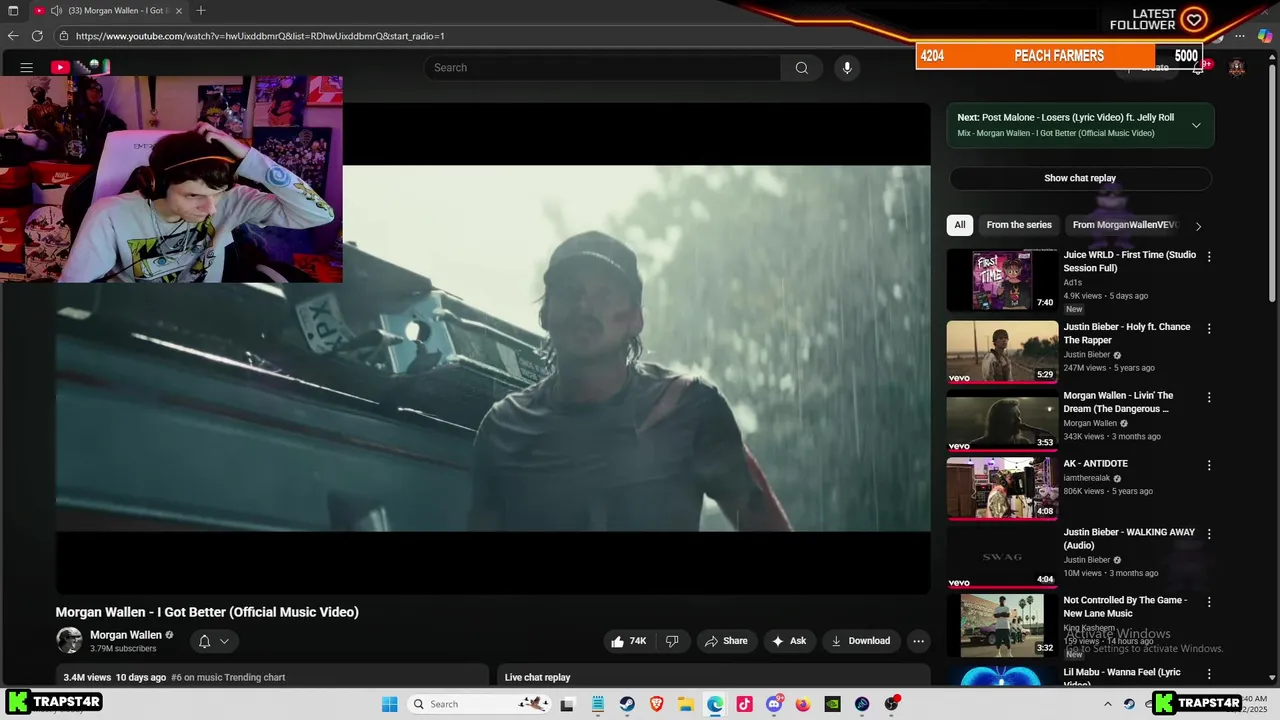Open the YouTube hamburger guide menu
The width and height of the screenshot is (1280, 720).
(x=27, y=68)
